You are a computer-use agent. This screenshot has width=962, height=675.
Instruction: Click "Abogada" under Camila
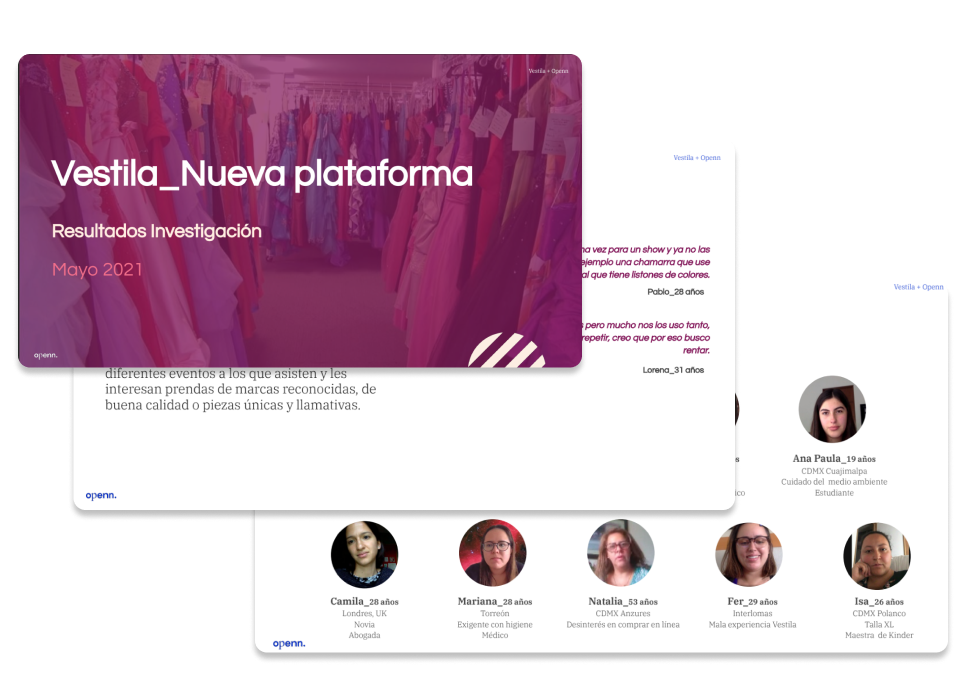coord(364,635)
